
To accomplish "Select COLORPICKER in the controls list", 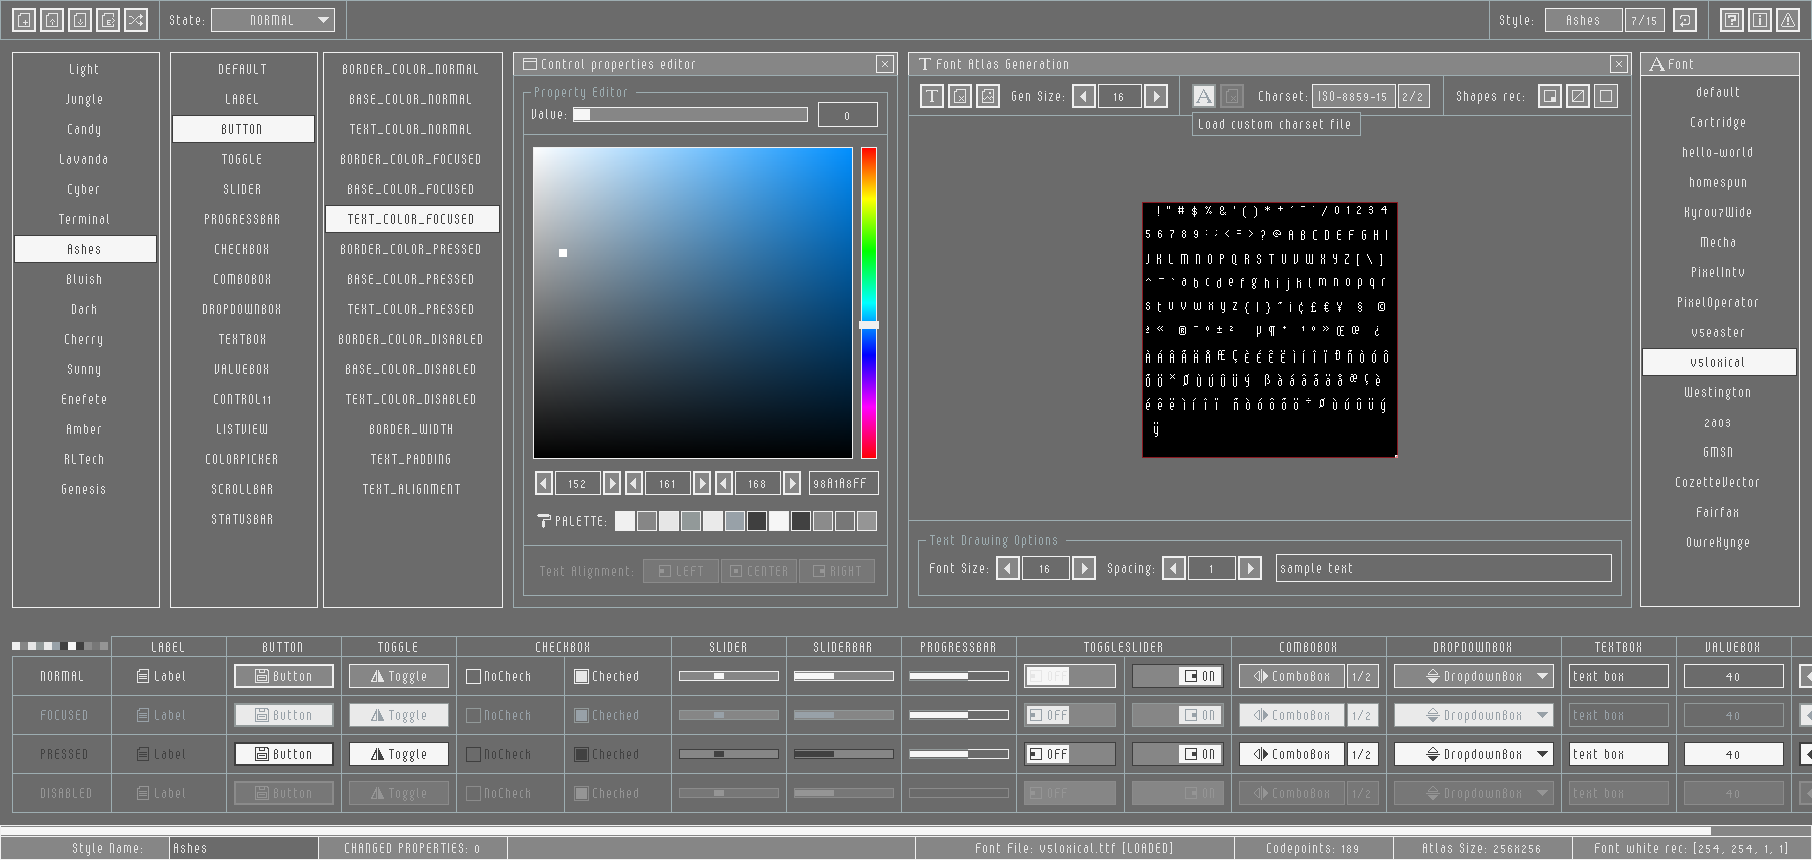I will (242, 459).
